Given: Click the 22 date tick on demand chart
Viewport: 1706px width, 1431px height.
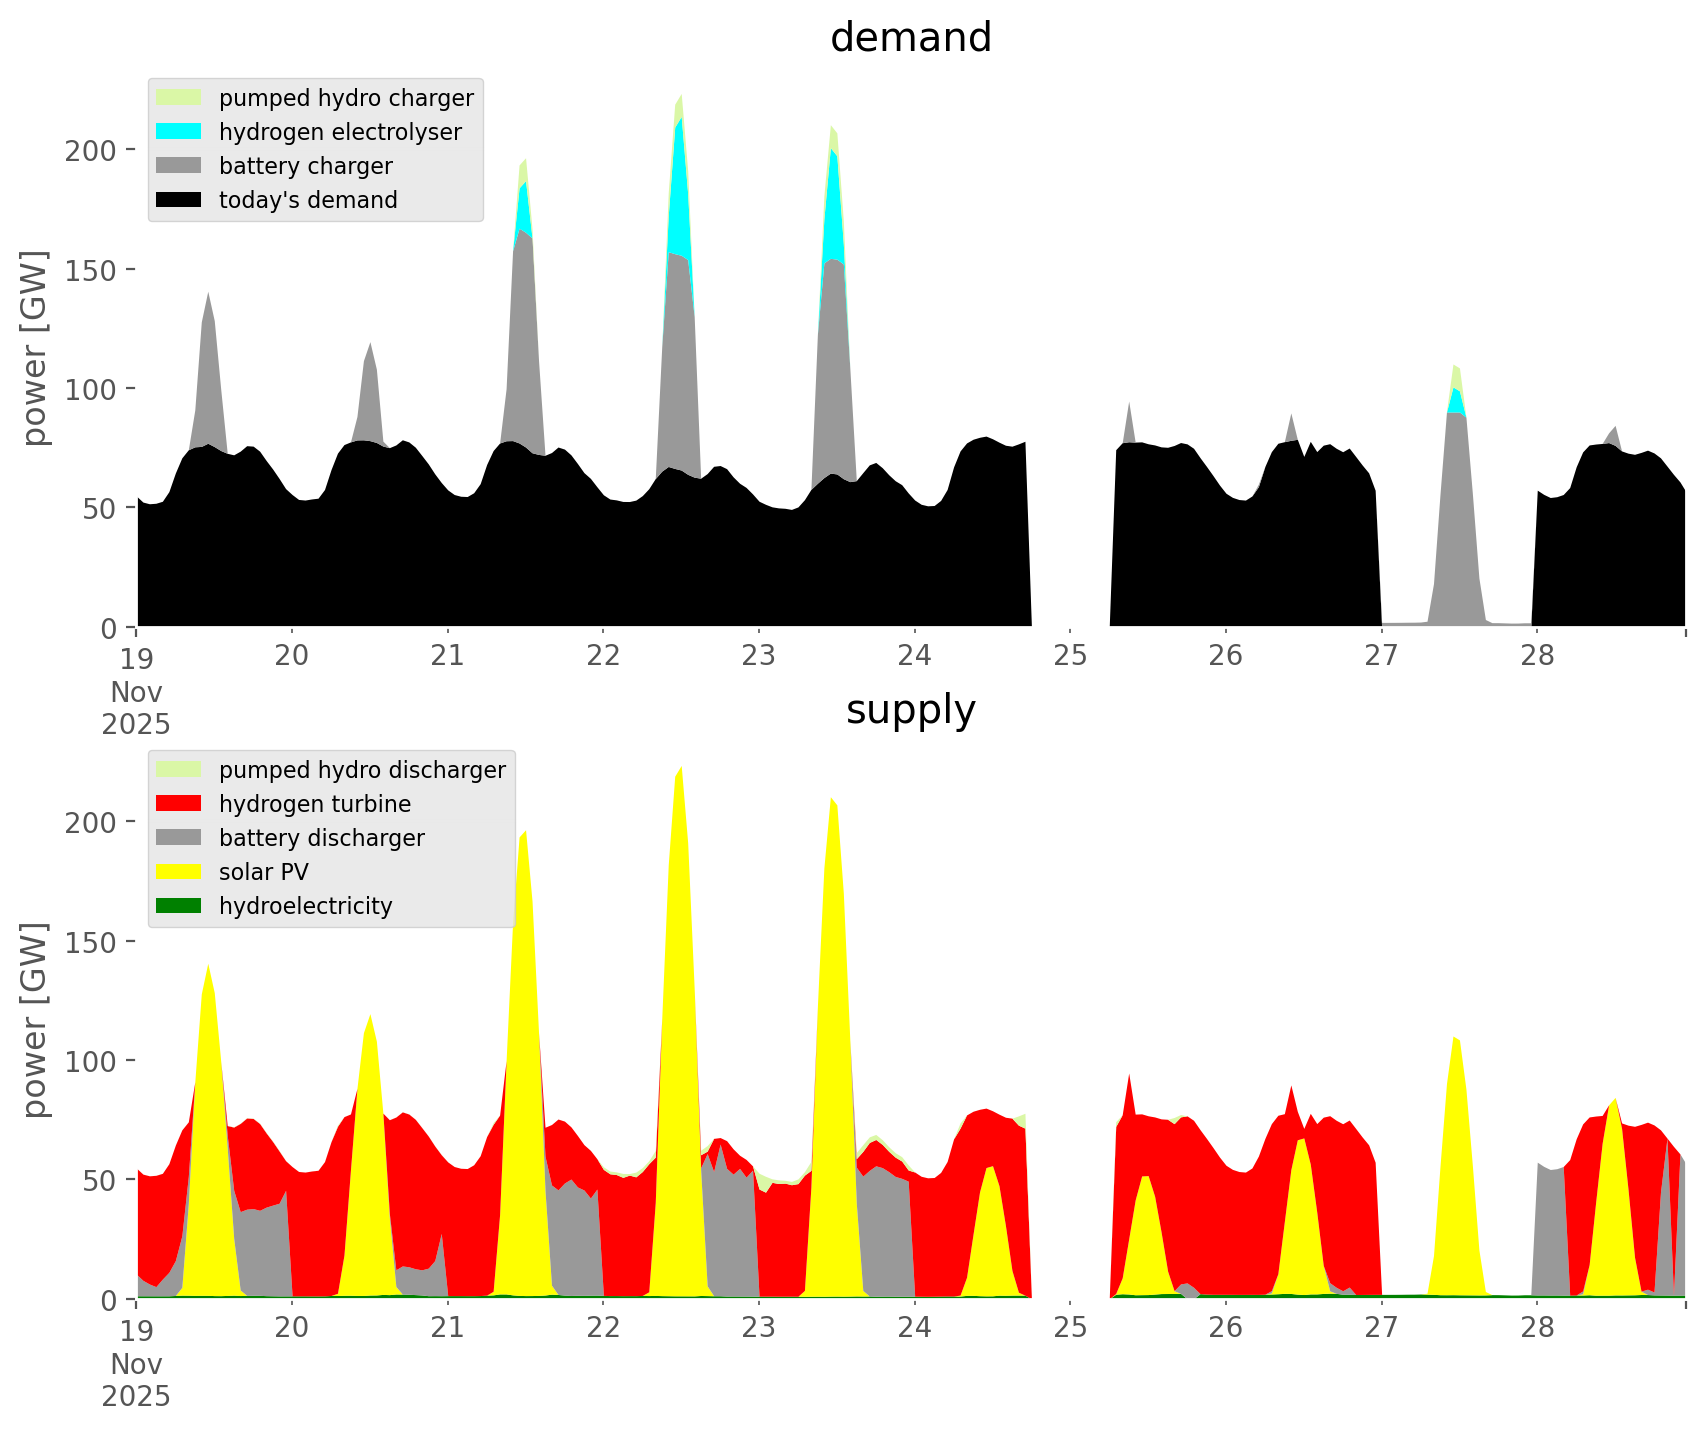Looking at the screenshot, I should click(603, 656).
